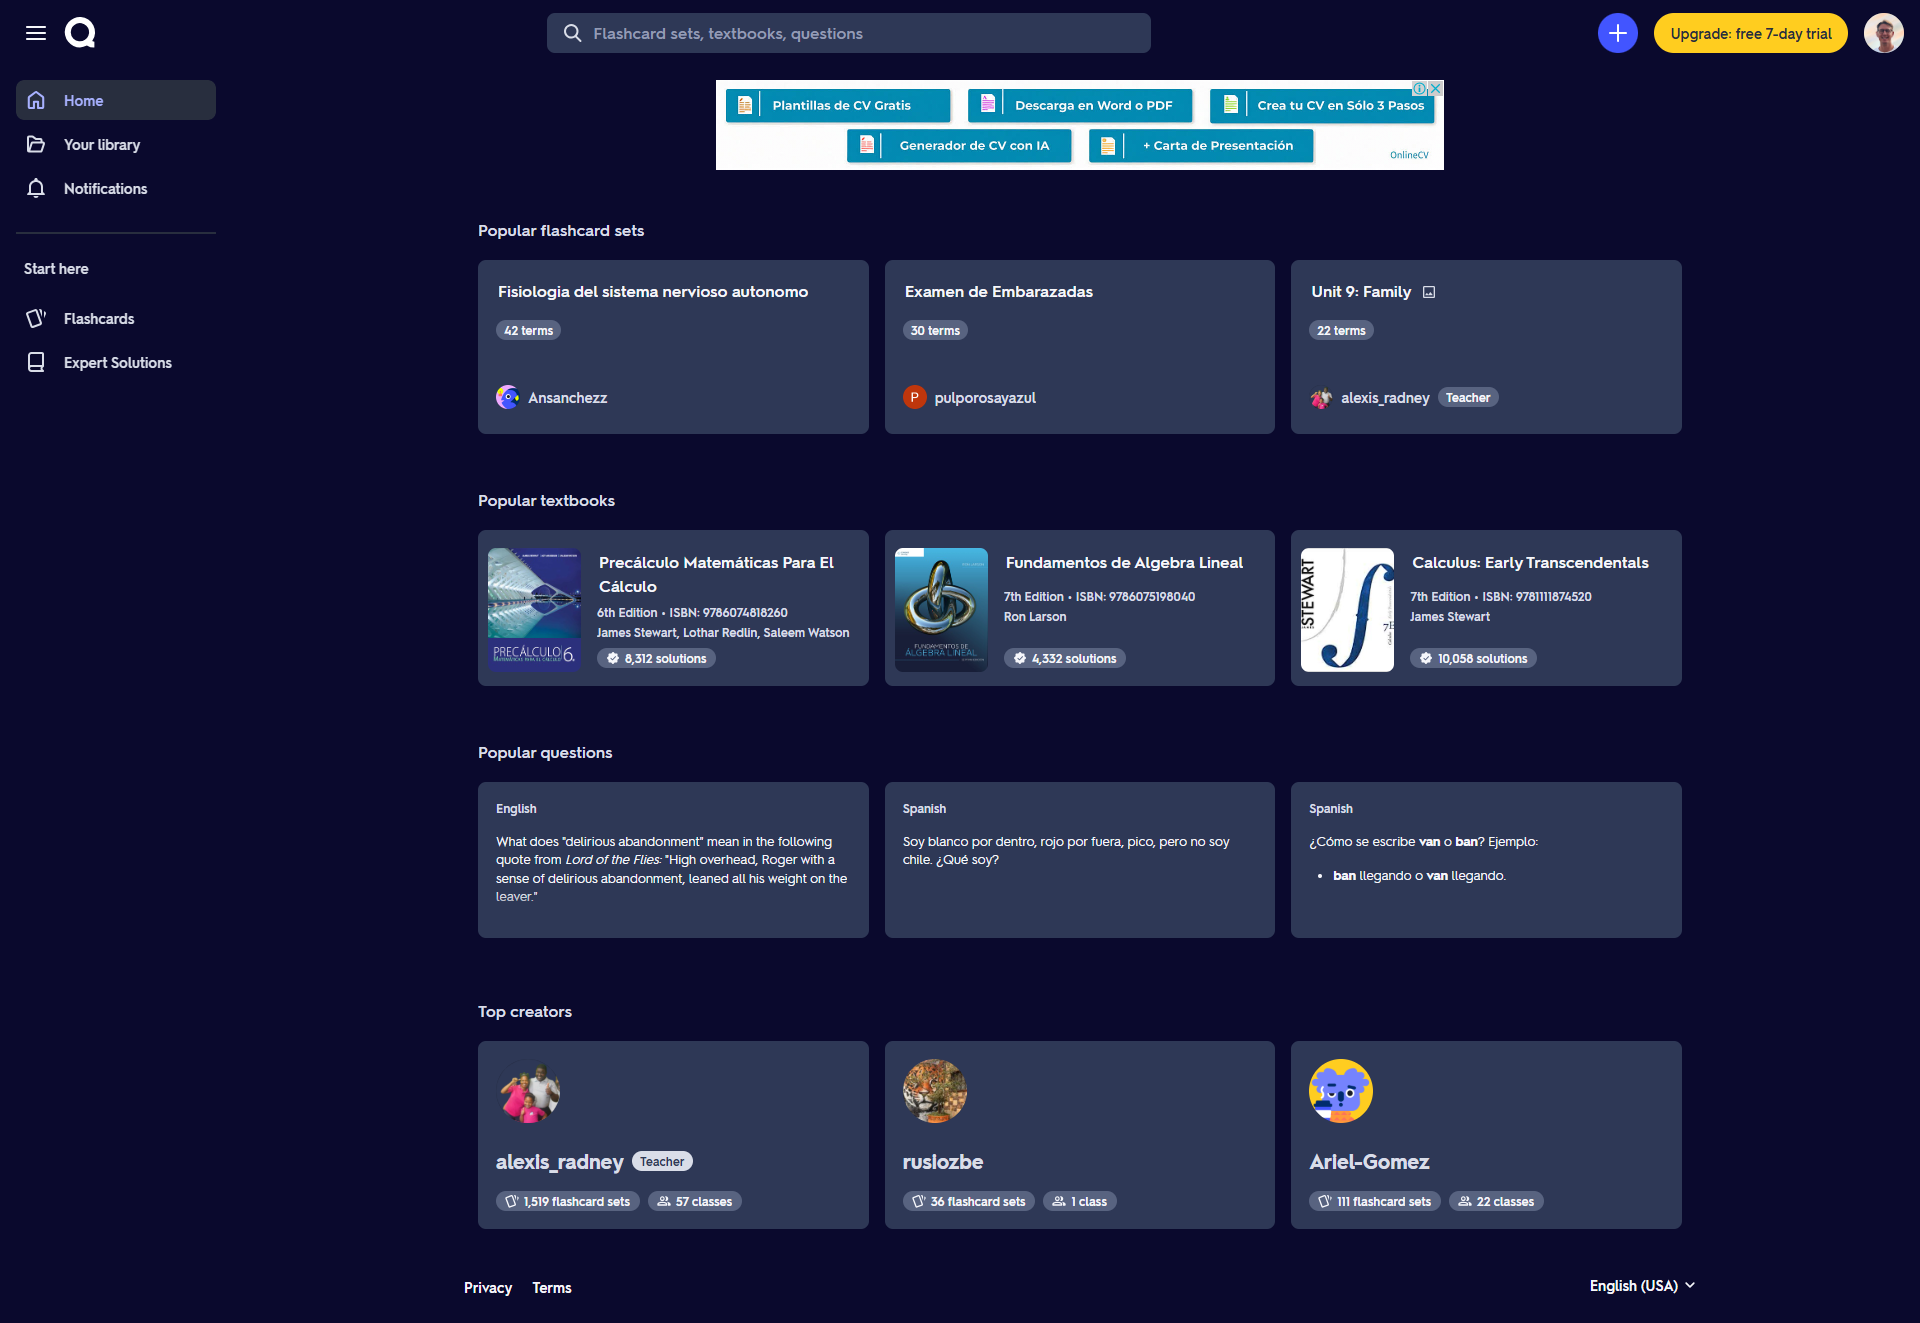Click Ariel-Gomez creator avatar

pyautogui.click(x=1340, y=1091)
